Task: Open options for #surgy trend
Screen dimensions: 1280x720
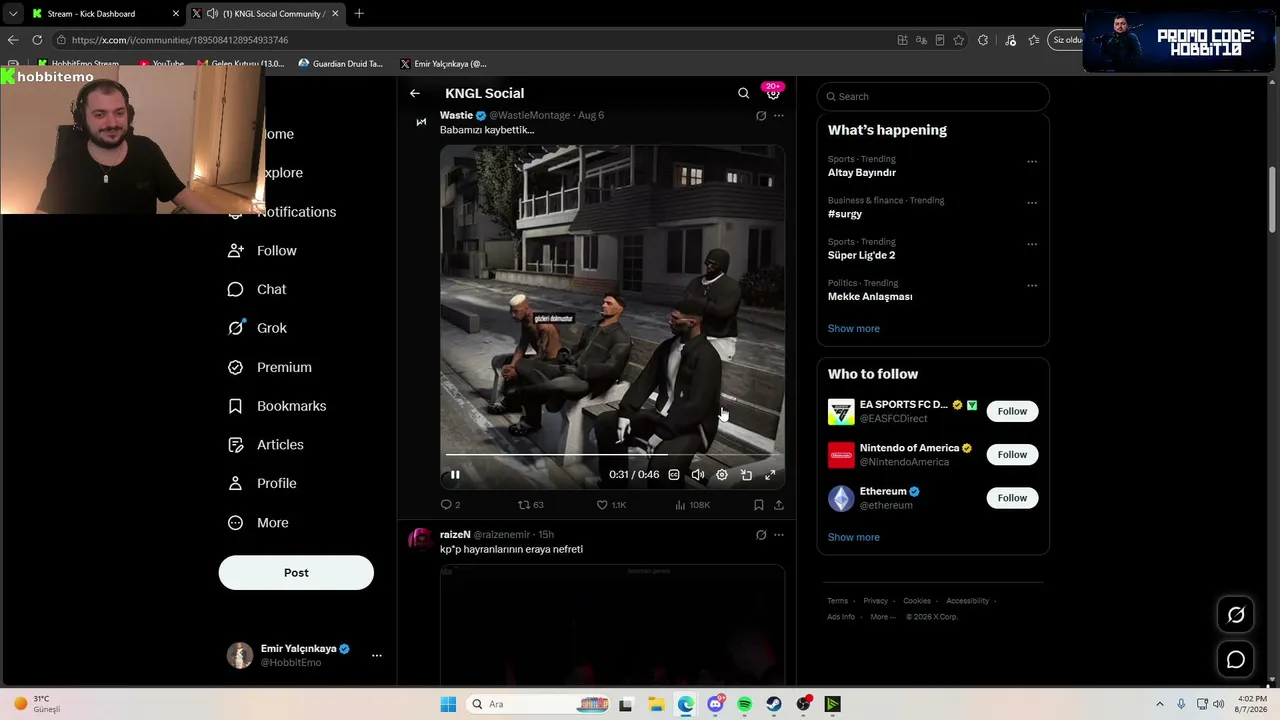Action: (x=1032, y=203)
